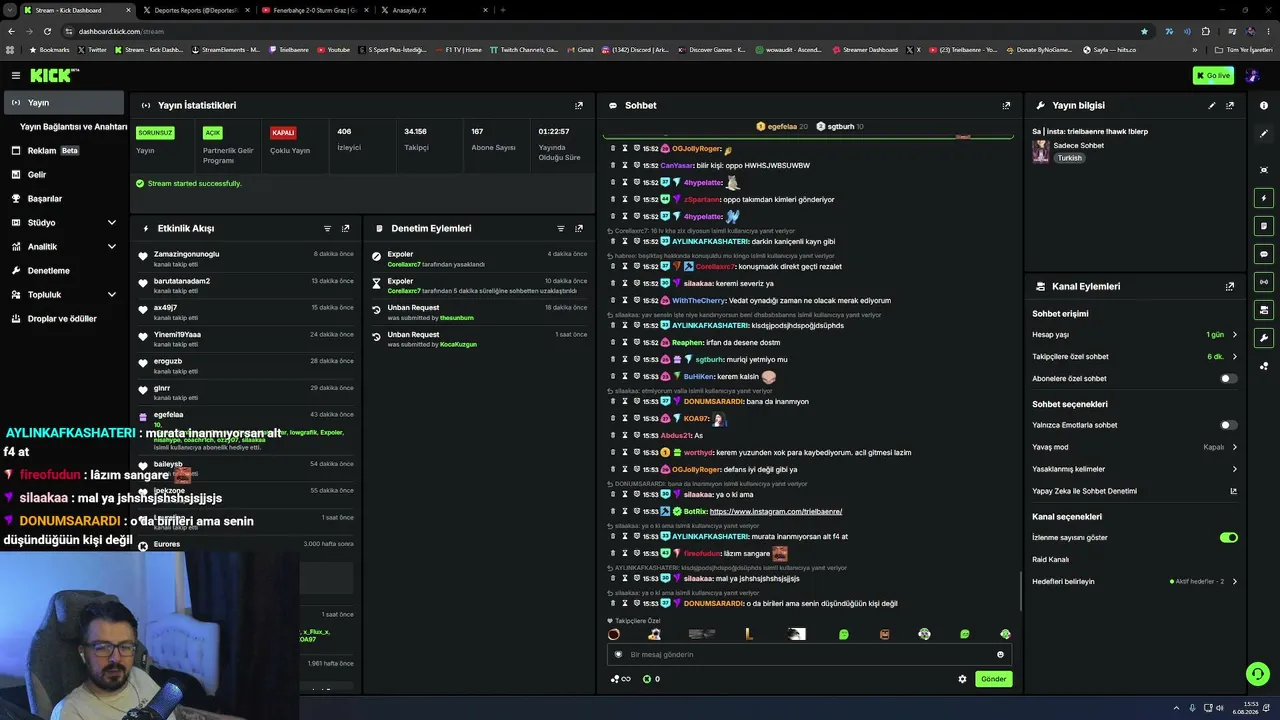Viewport: 1280px width, 720px height.
Task: Pop out the Yayın İstatistikleri panel
Action: pos(579,105)
